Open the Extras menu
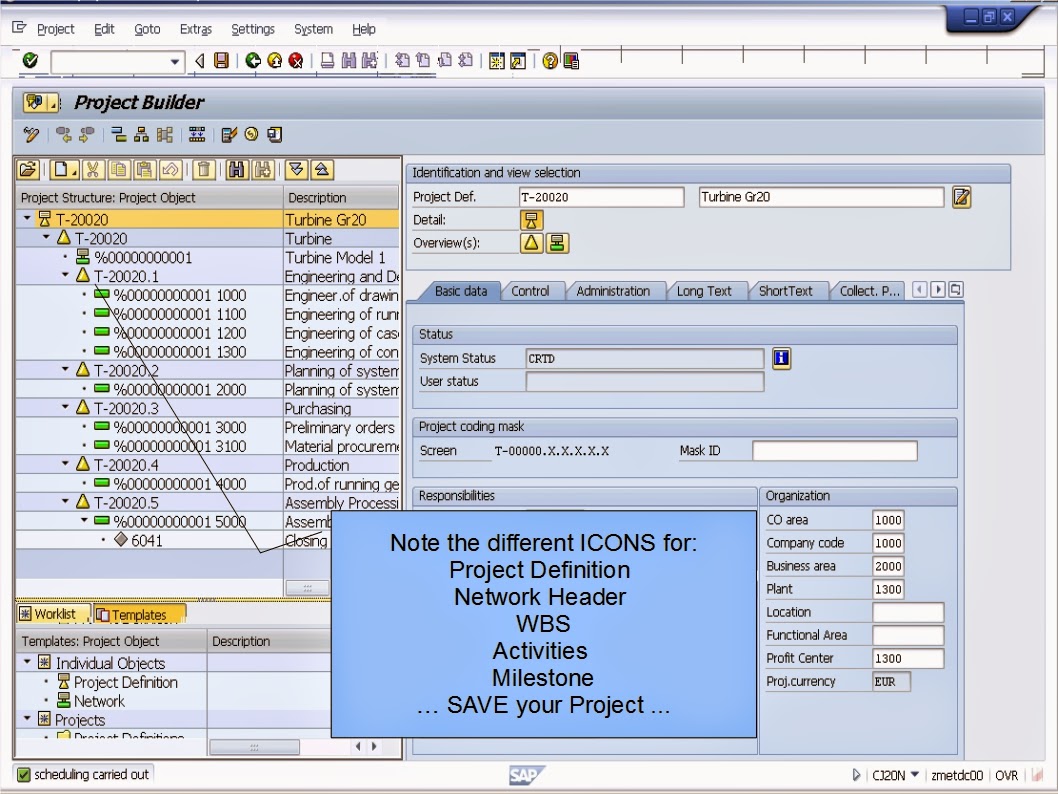 [x=195, y=29]
